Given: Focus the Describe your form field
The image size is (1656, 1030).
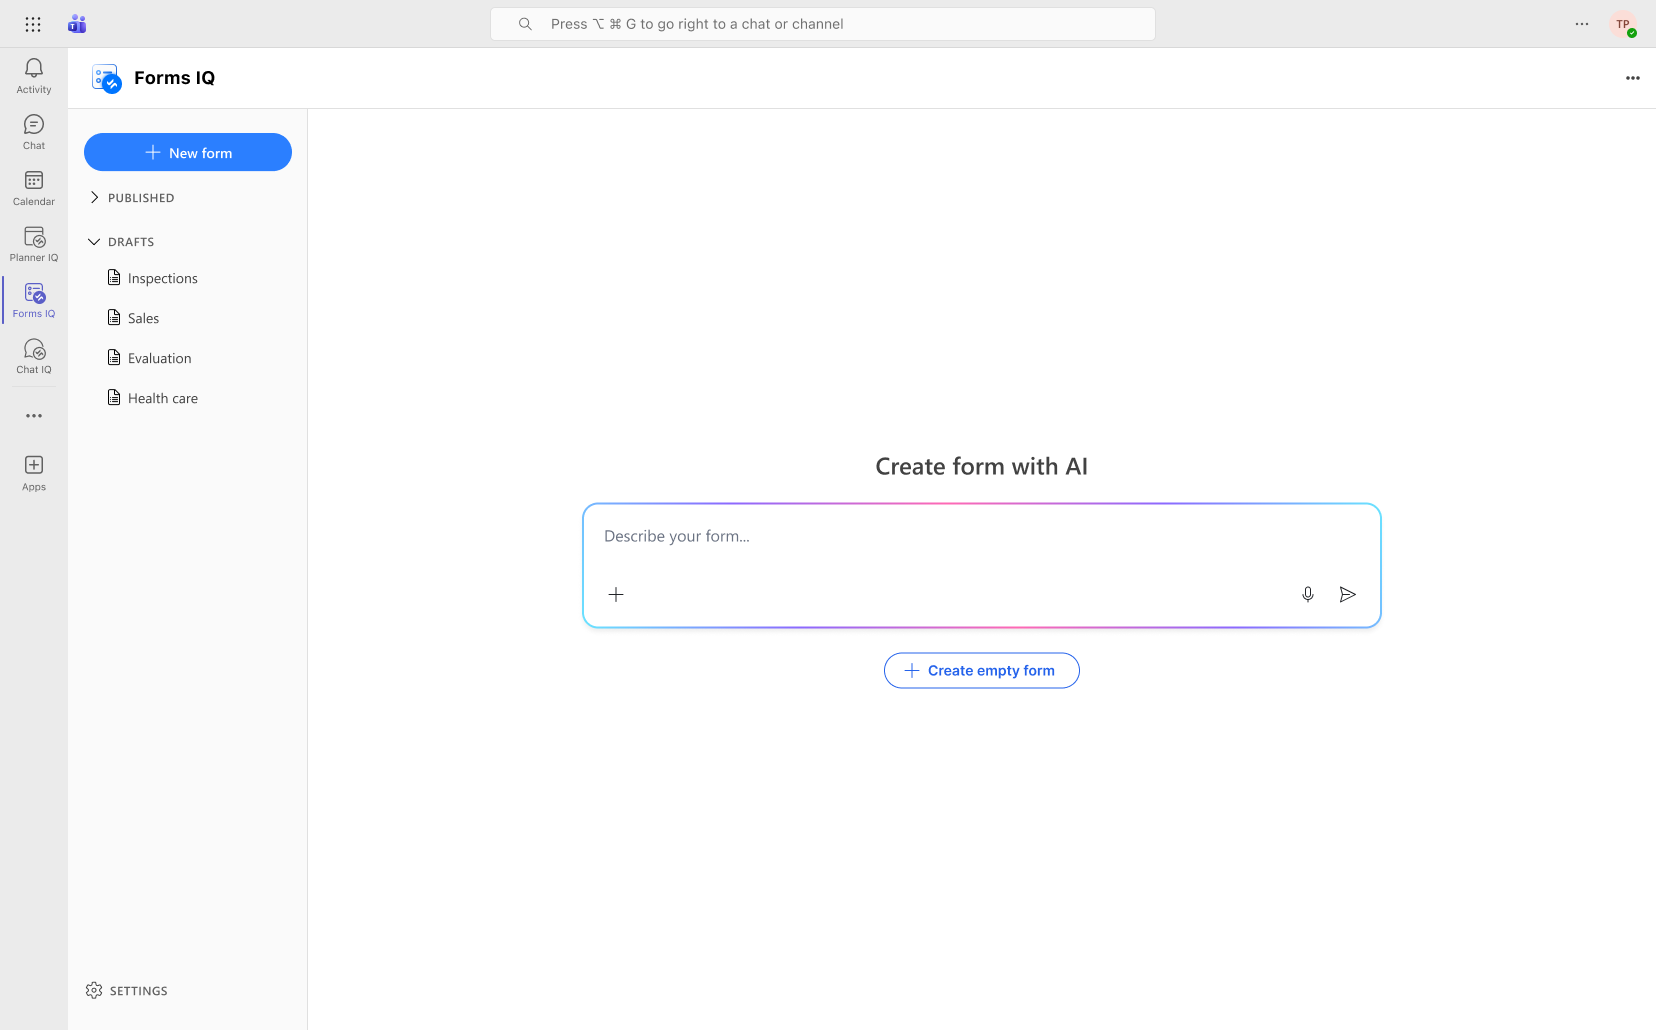Looking at the screenshot, I should (x=982, y=537).
